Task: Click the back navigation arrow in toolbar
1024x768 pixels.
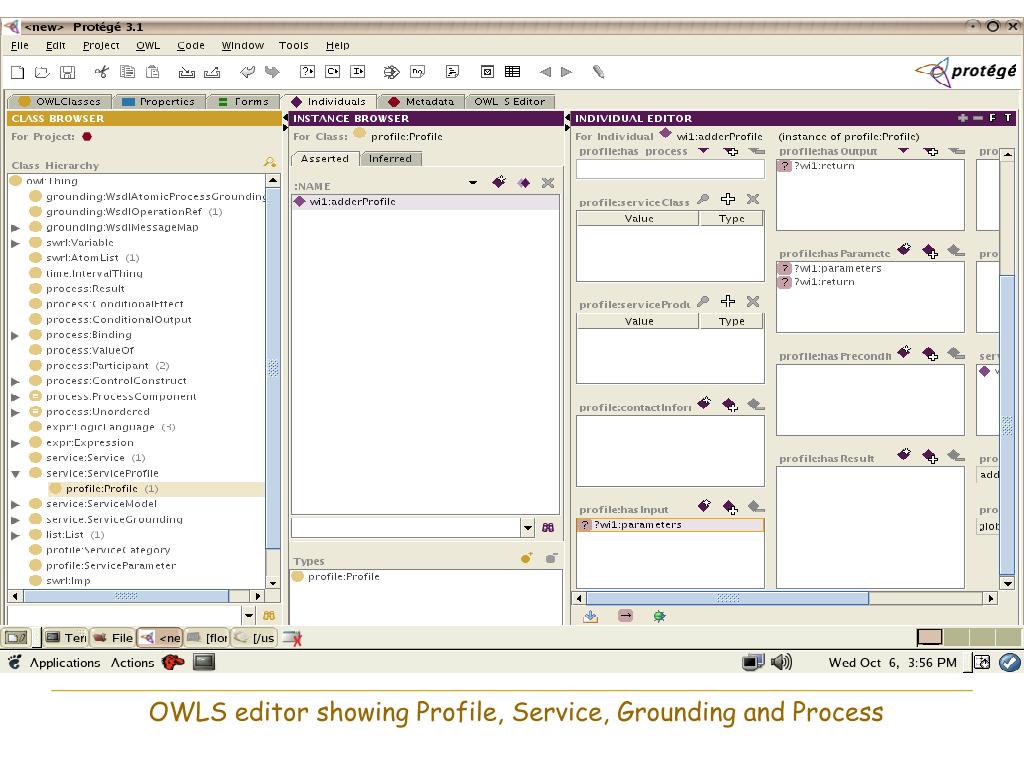Action: 545,72
